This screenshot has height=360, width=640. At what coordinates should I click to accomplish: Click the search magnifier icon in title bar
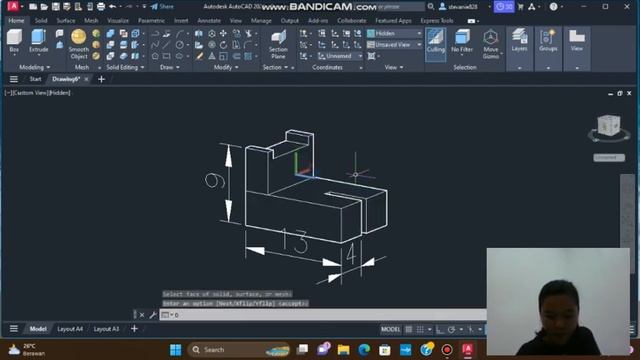coord(431,7)
